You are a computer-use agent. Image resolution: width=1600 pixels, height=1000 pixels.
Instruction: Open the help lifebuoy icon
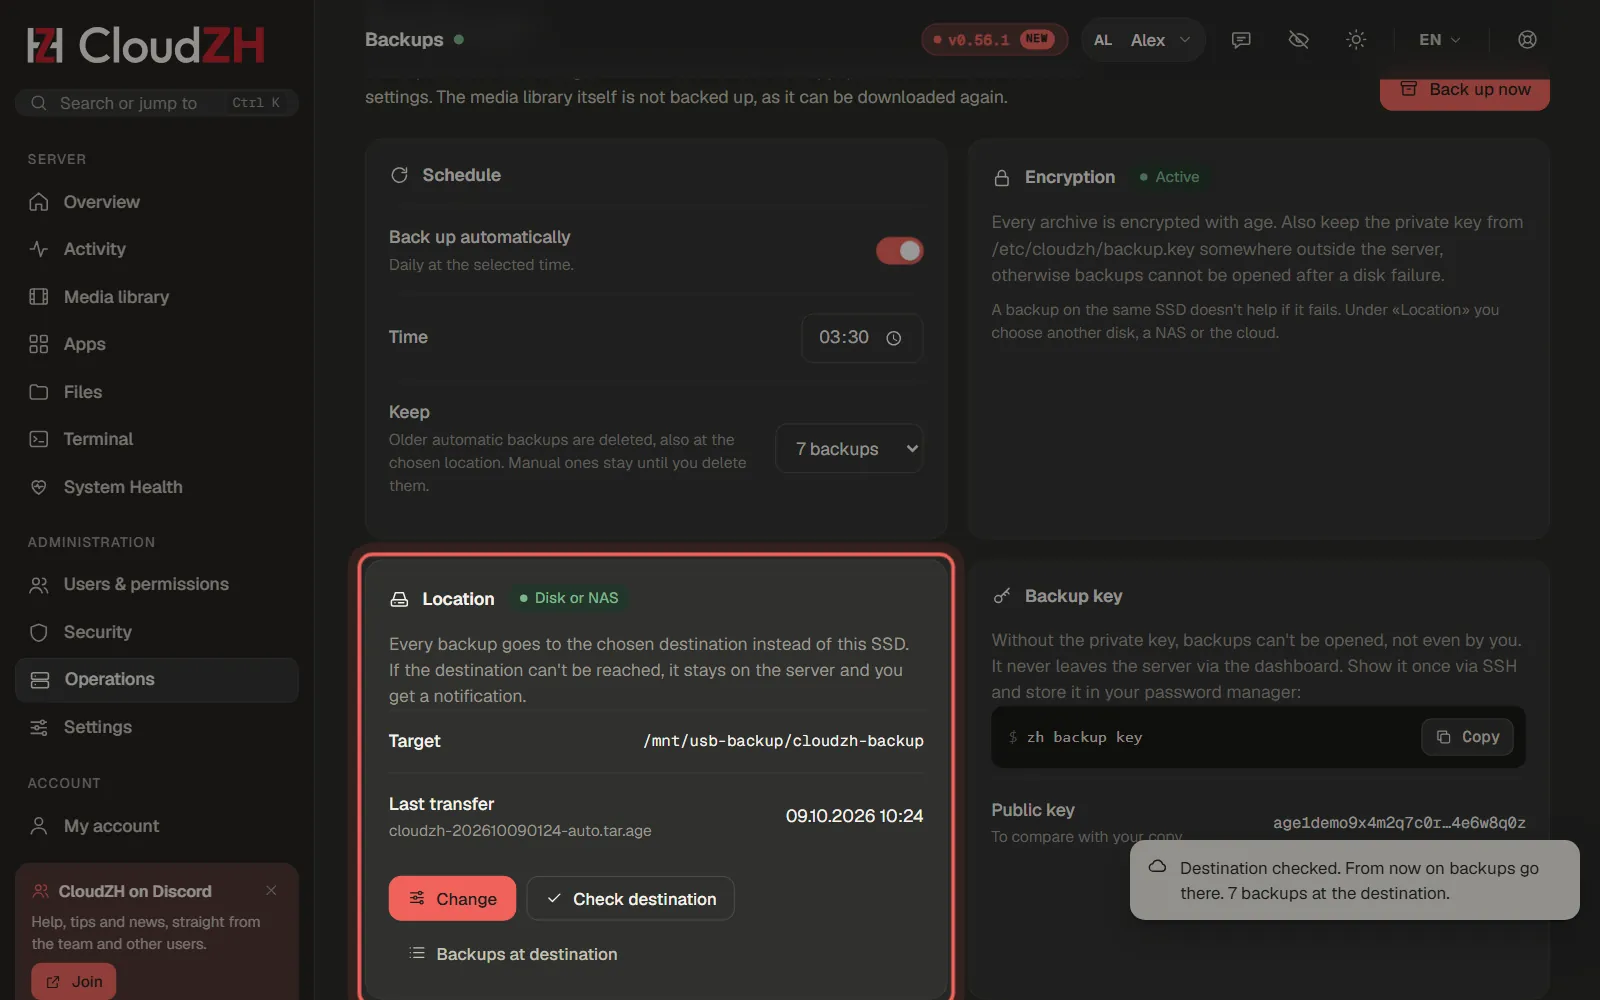(x=1527, y=40)
